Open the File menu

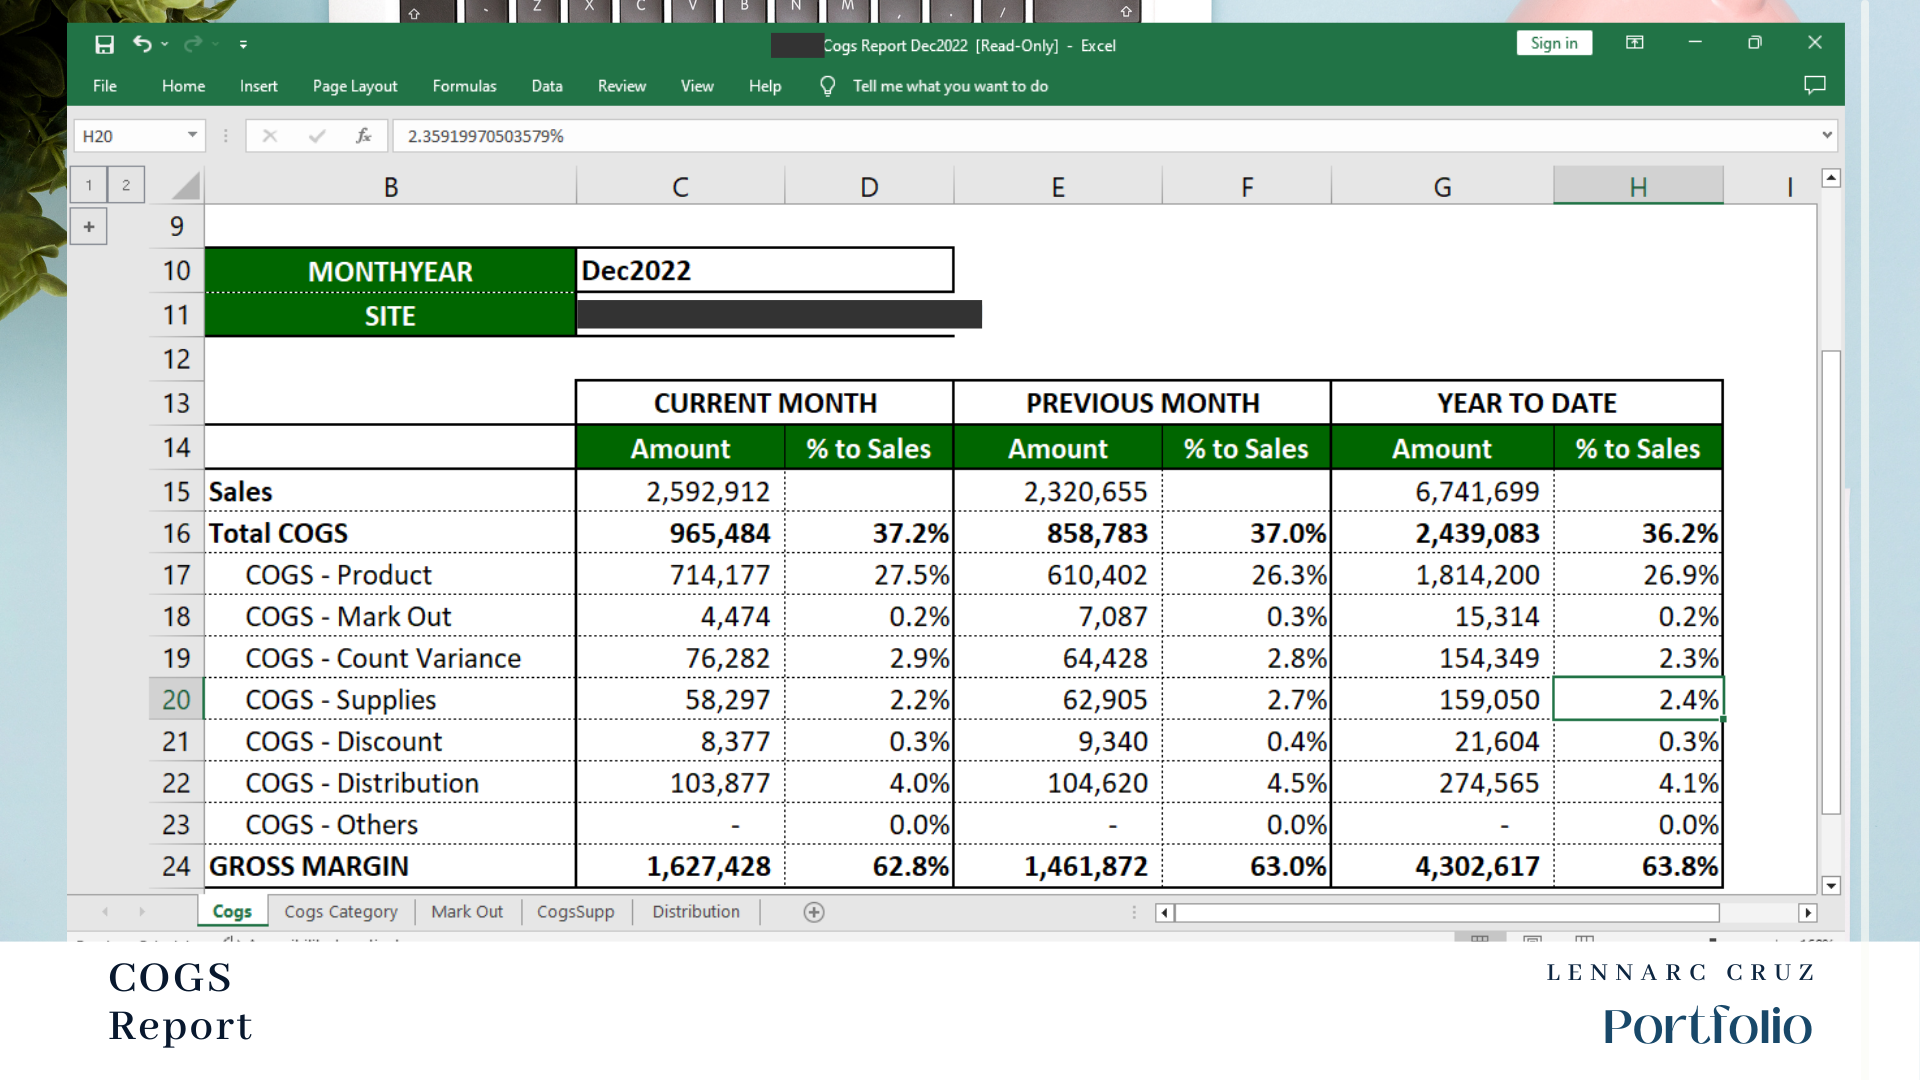[x=105, y=86]
